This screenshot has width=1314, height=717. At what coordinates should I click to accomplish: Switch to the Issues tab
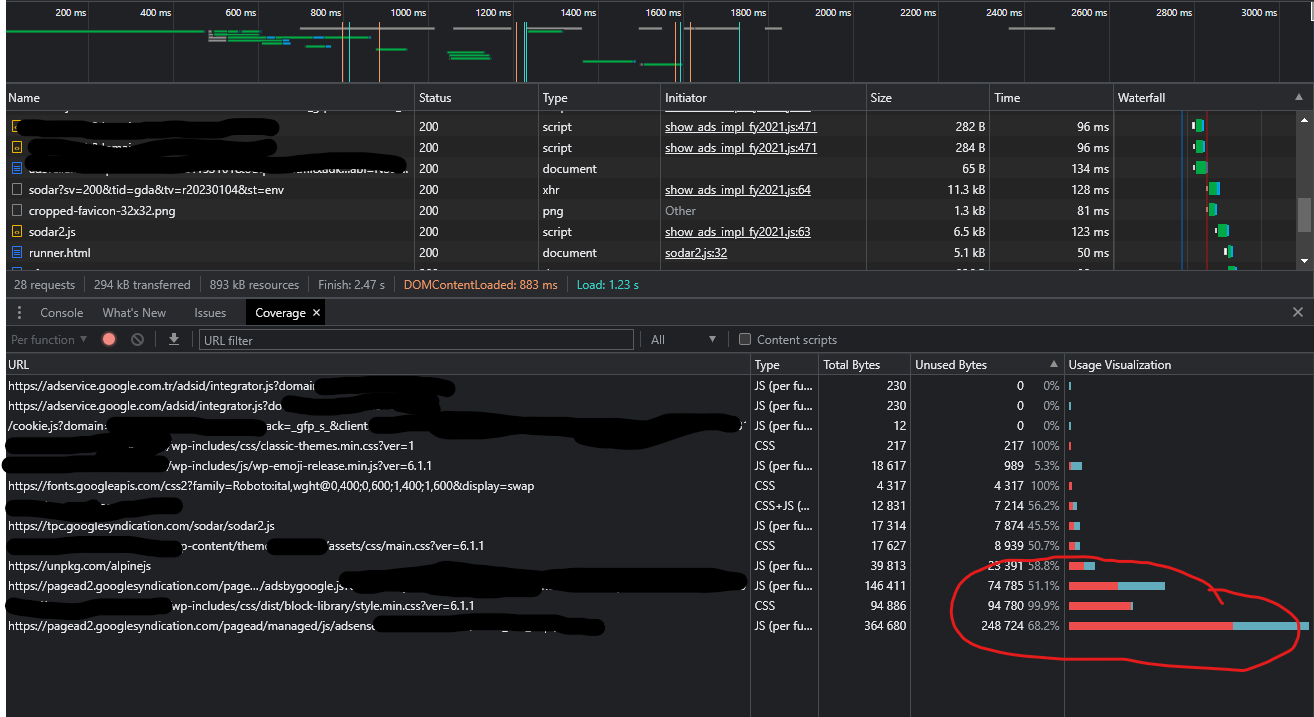pos(210,313)
